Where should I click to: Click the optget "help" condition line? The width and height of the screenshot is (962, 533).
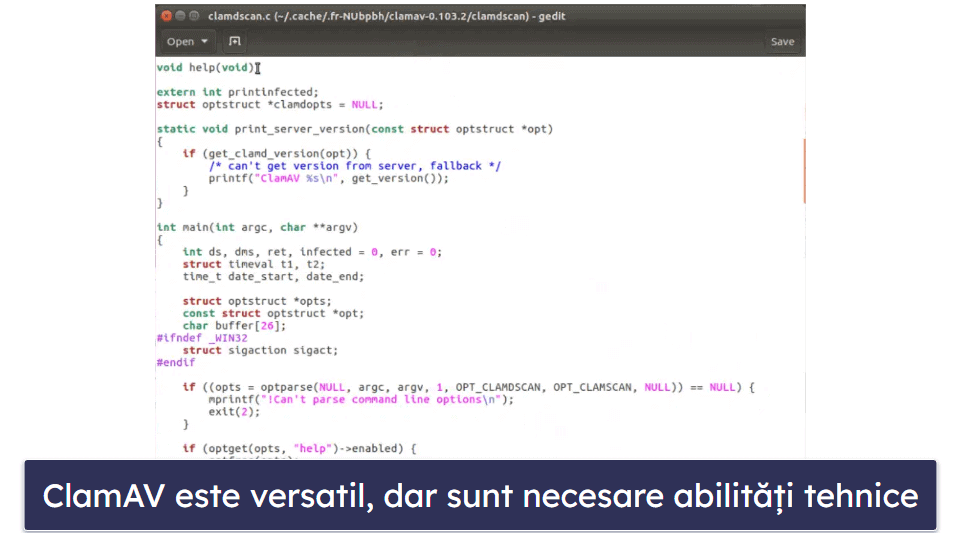[x=299, y=448]
